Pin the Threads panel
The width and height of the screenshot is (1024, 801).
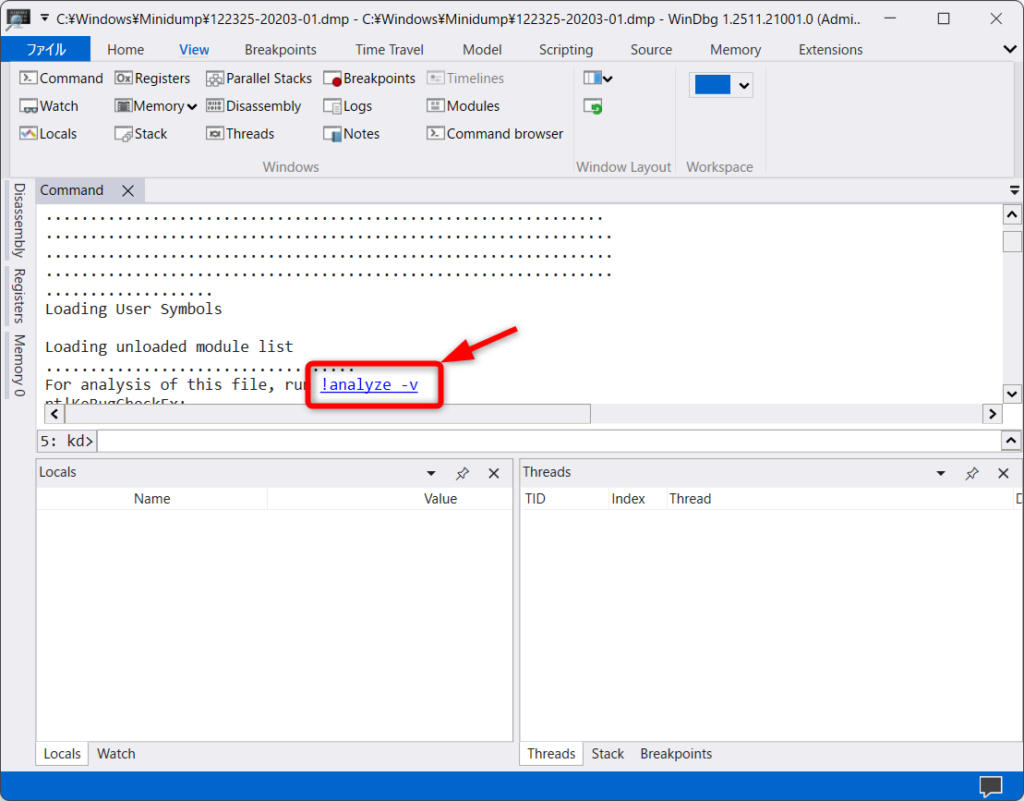[x=971, y=473]
